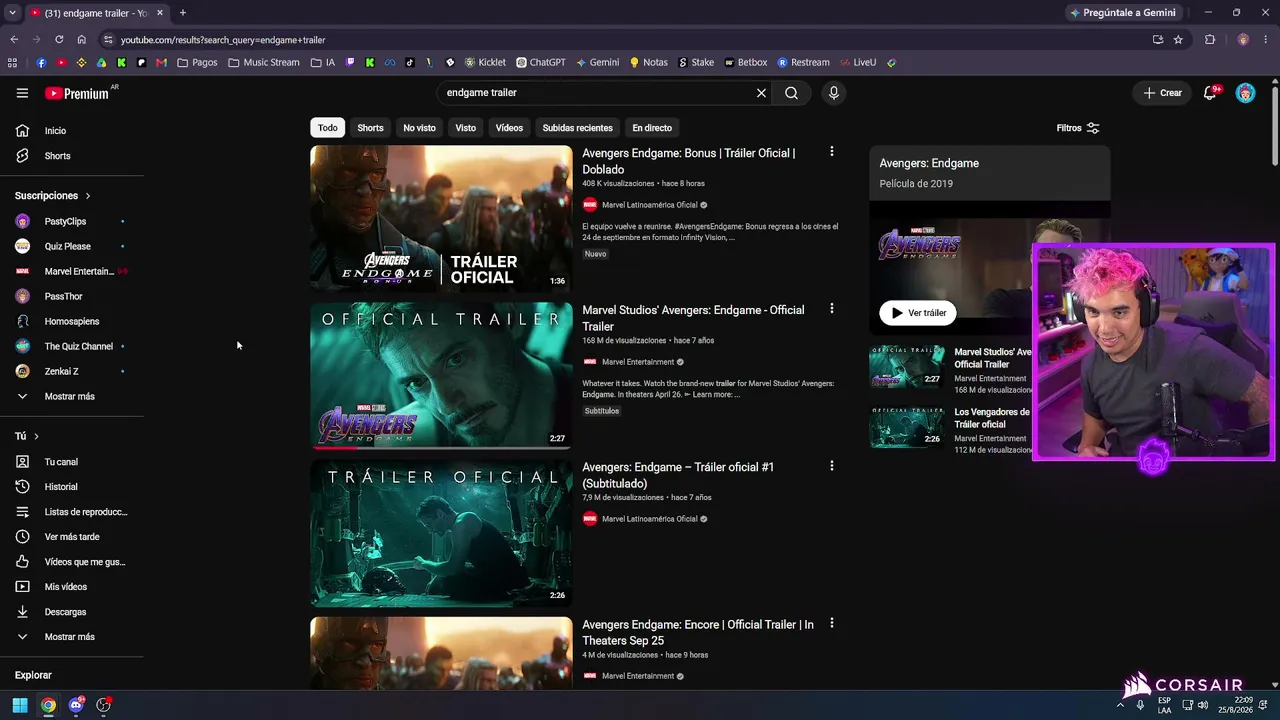Open the Chrome profile avatar
This screenshot has height=720, width=1280.
pyautogui.click(x=1243, y=40)
